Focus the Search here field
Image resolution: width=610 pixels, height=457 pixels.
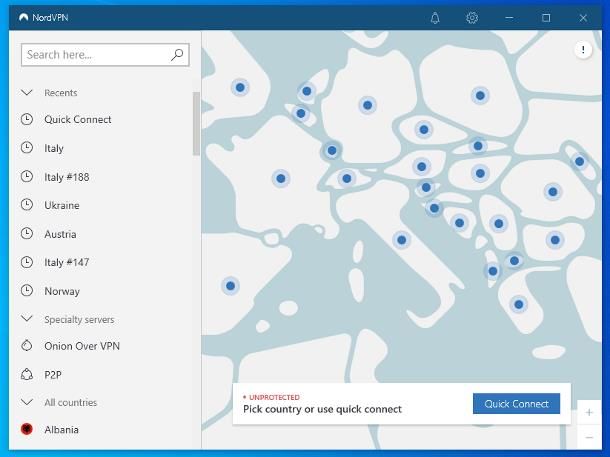pos(105,55)
